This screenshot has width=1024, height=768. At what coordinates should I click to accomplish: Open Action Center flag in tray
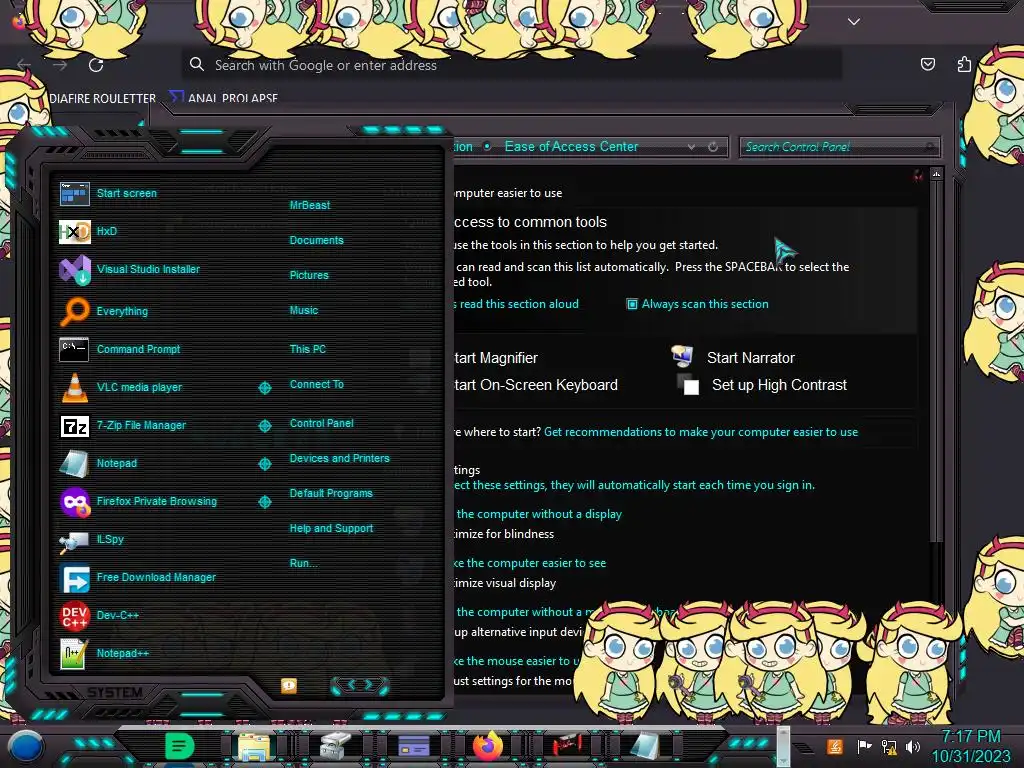click(x=863, y=746)
